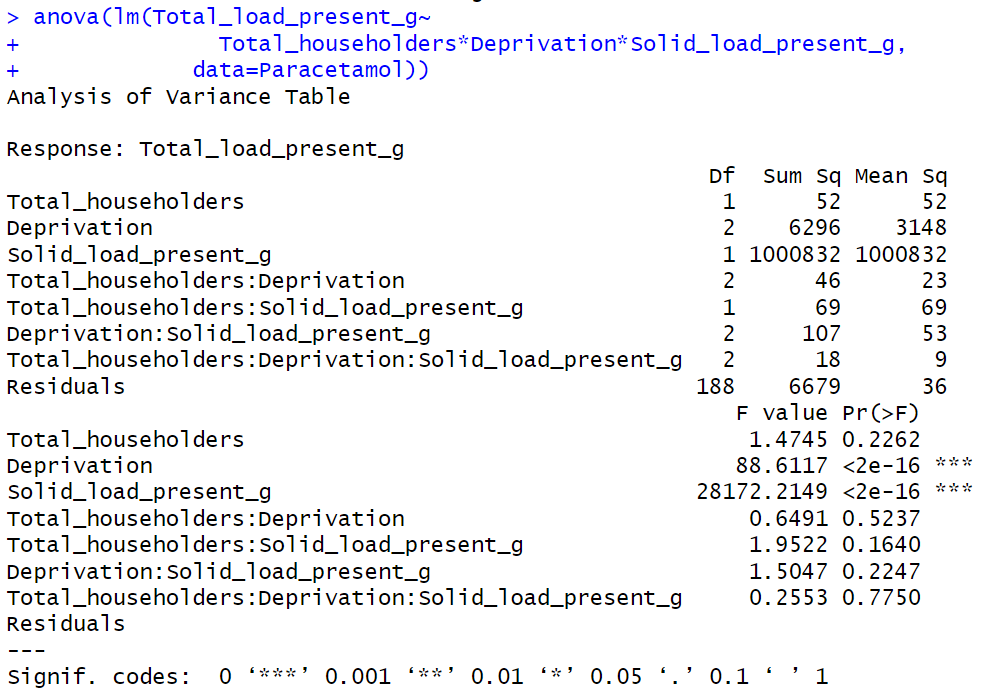Click the Sum Sq value 18
Image resolution: width=1002 pixels, height=691 pixels.
pyautogui.click(x=828, y=360)
